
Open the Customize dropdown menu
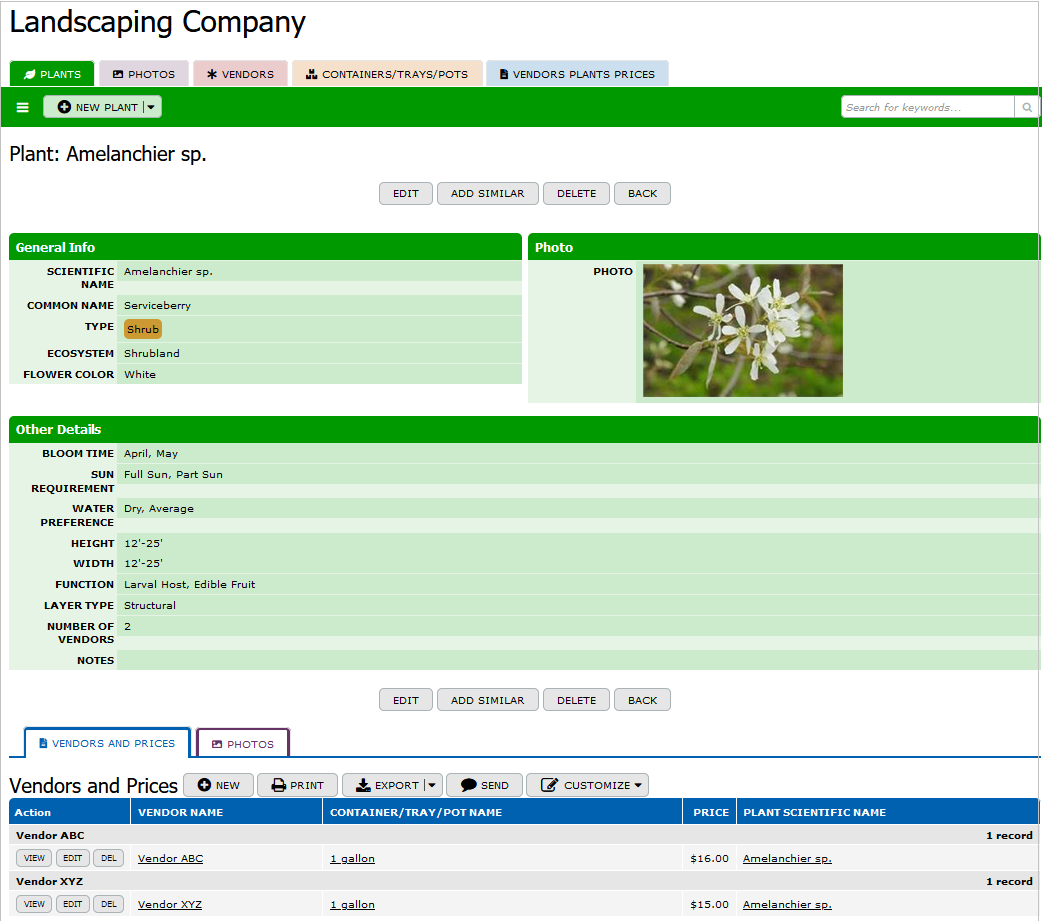point(587,785)
